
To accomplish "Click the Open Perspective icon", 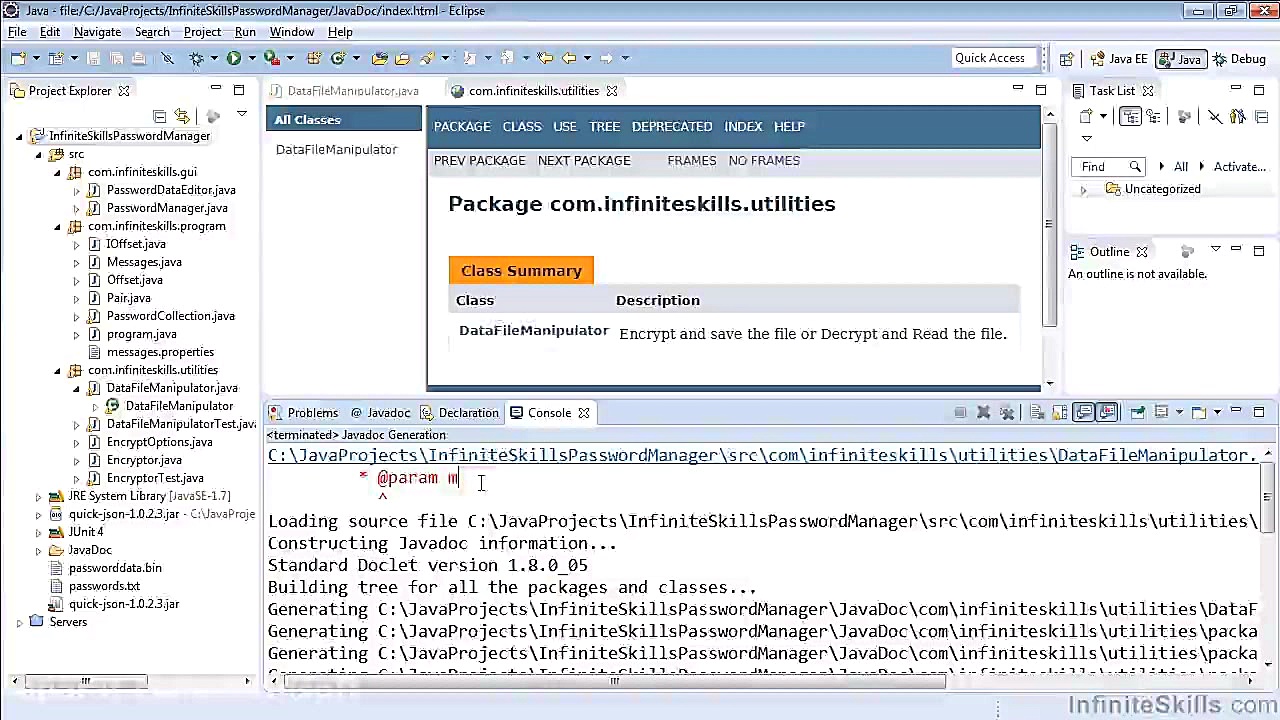I will pos(1066,59).
